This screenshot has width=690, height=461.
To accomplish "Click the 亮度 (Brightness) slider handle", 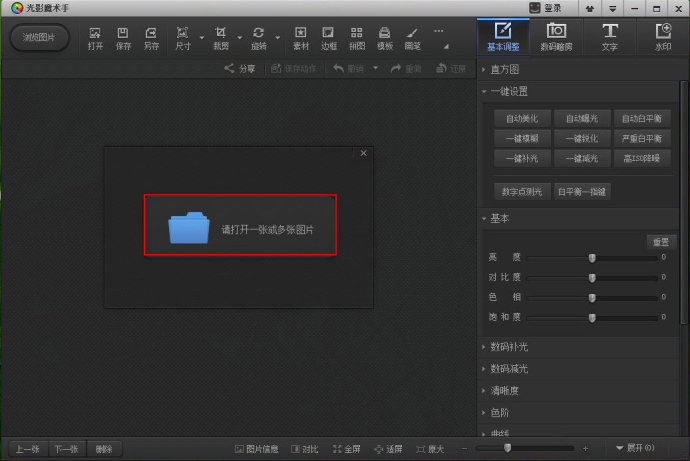I will coord(592,258).
